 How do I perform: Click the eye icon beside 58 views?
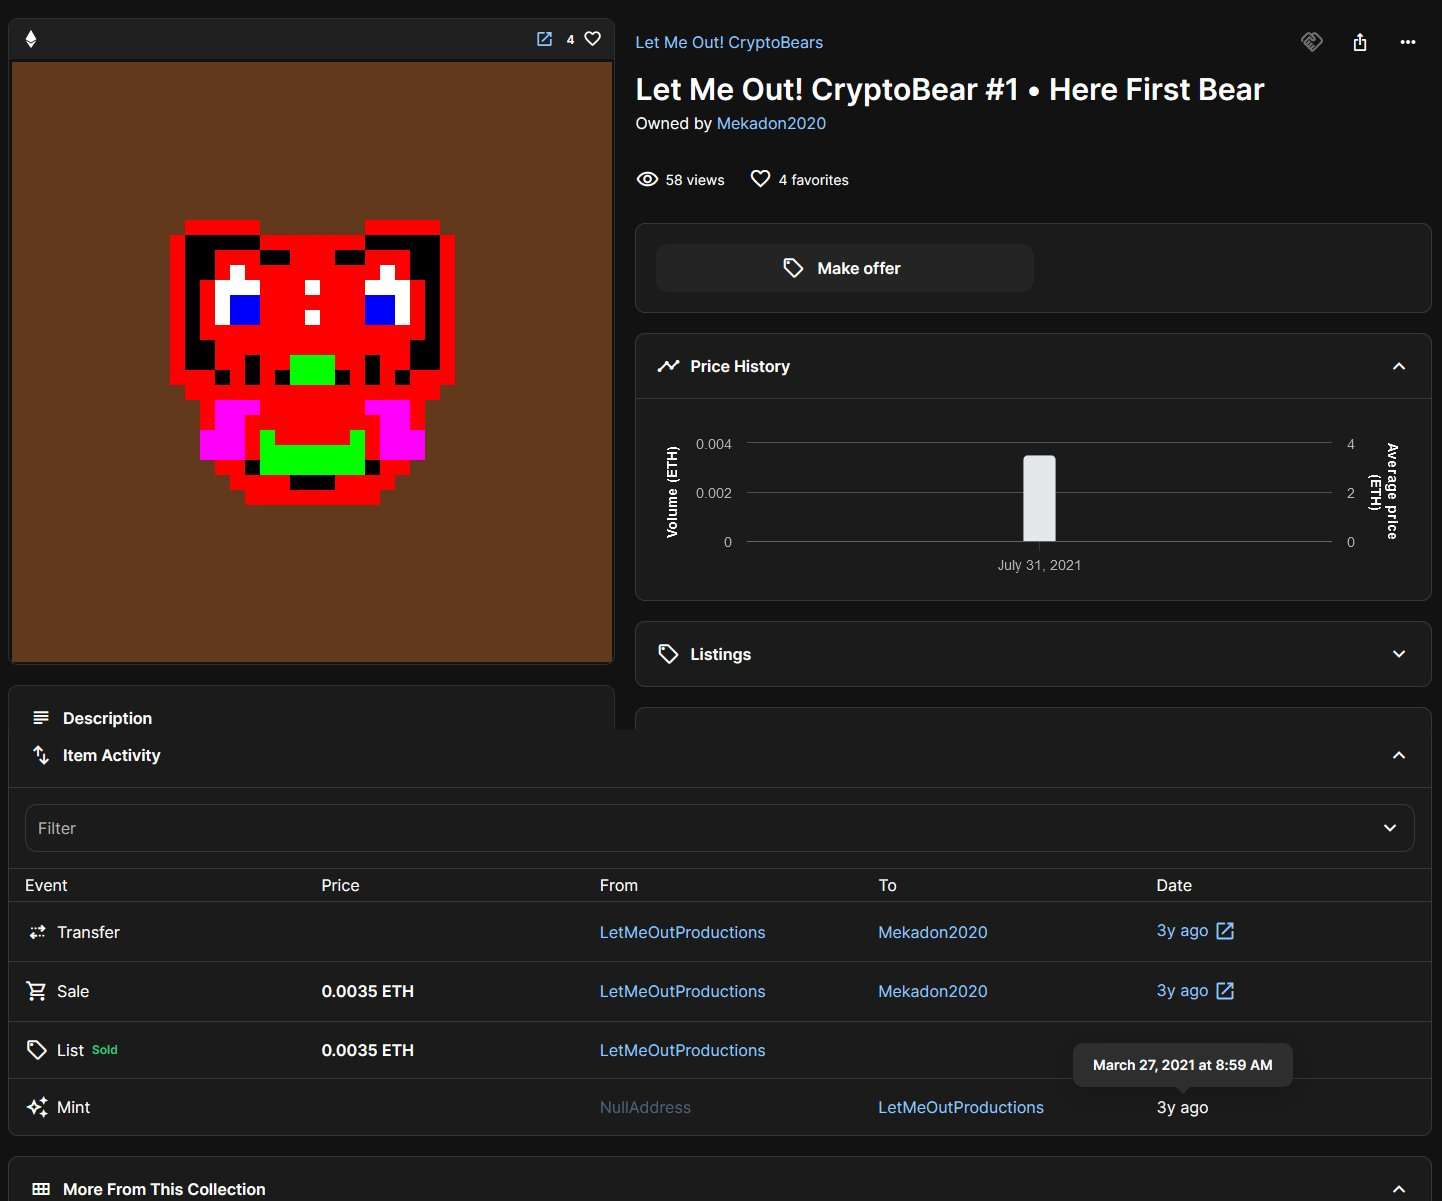647,179
